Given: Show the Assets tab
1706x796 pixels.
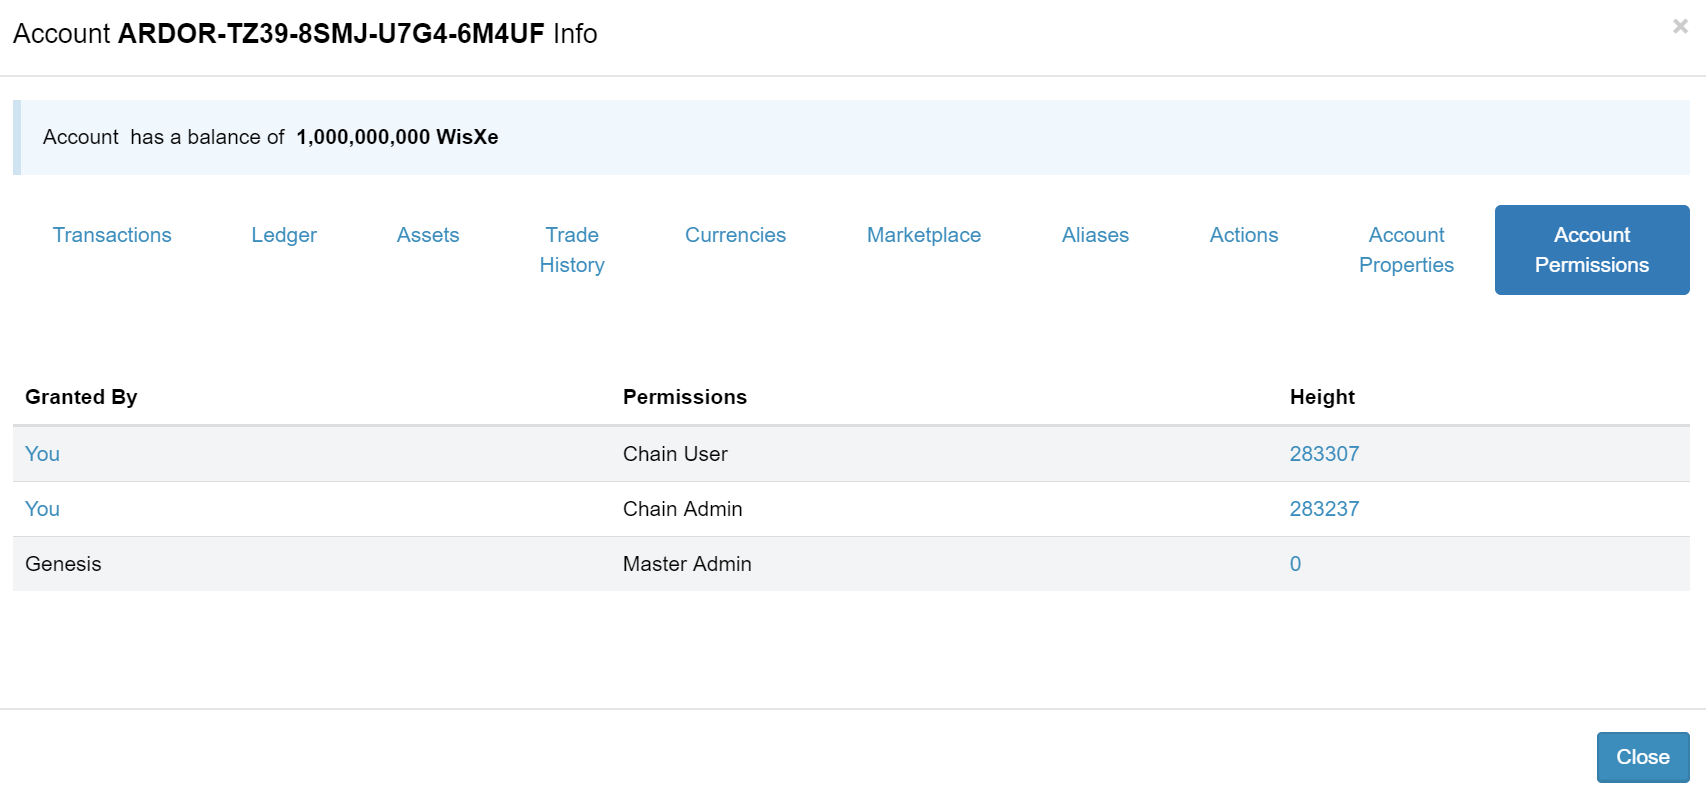Looking at the screenshot, I should click(428, 235).
